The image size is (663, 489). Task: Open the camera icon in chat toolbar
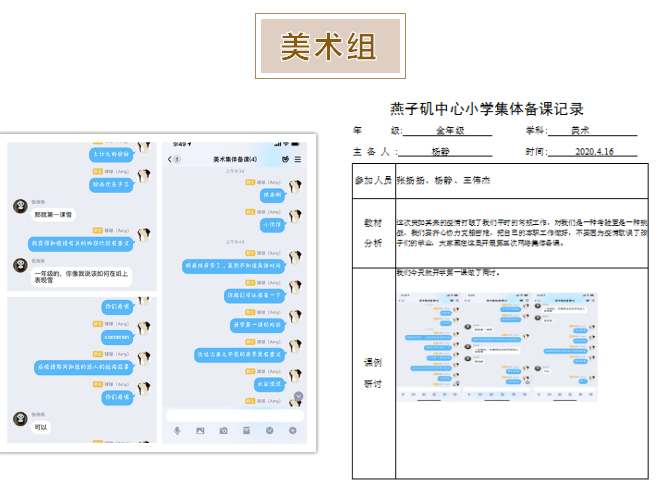click(223, 430)
